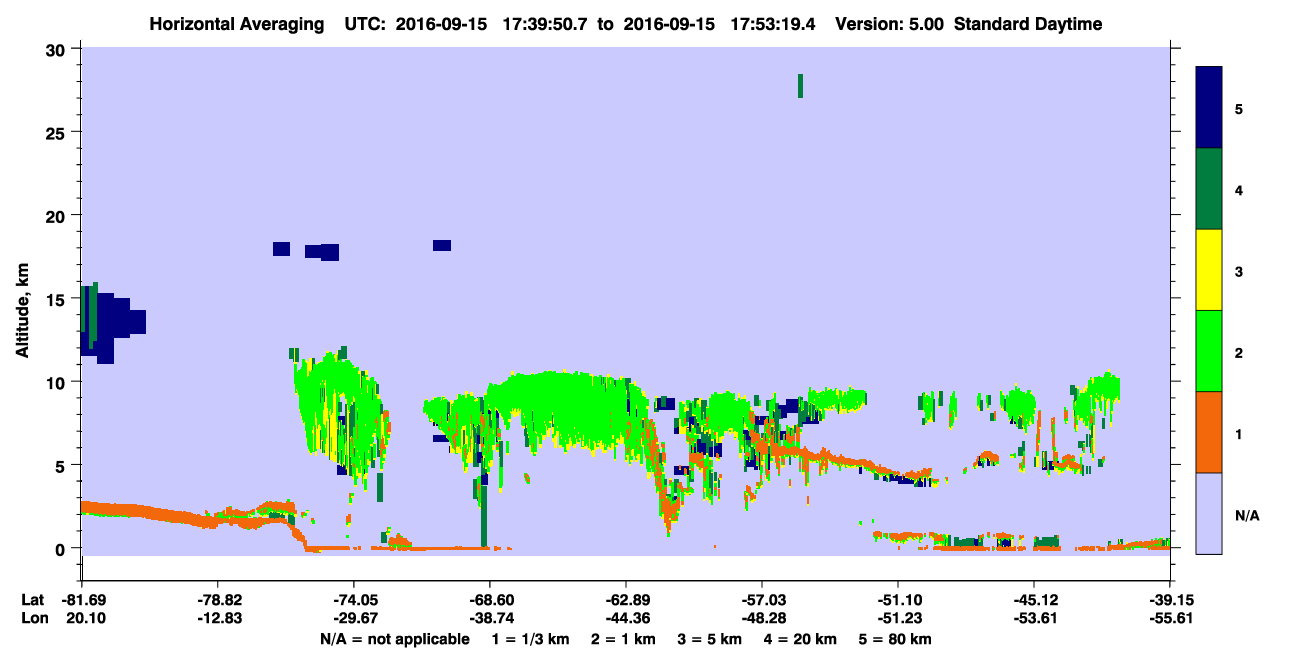
Task: Click legend text '4 = 20 km'
Action: pyautogui.click(x=801, y=639)
